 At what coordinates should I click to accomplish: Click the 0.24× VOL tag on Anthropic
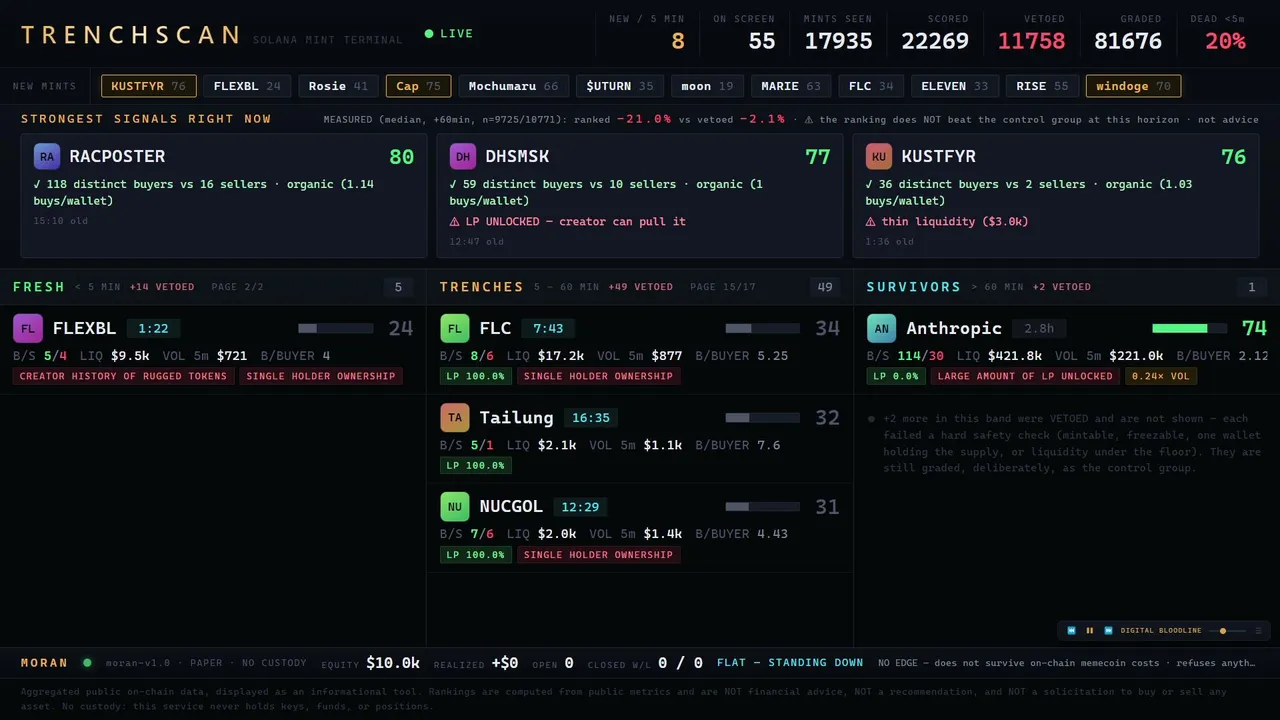[x=1161, y=376]
